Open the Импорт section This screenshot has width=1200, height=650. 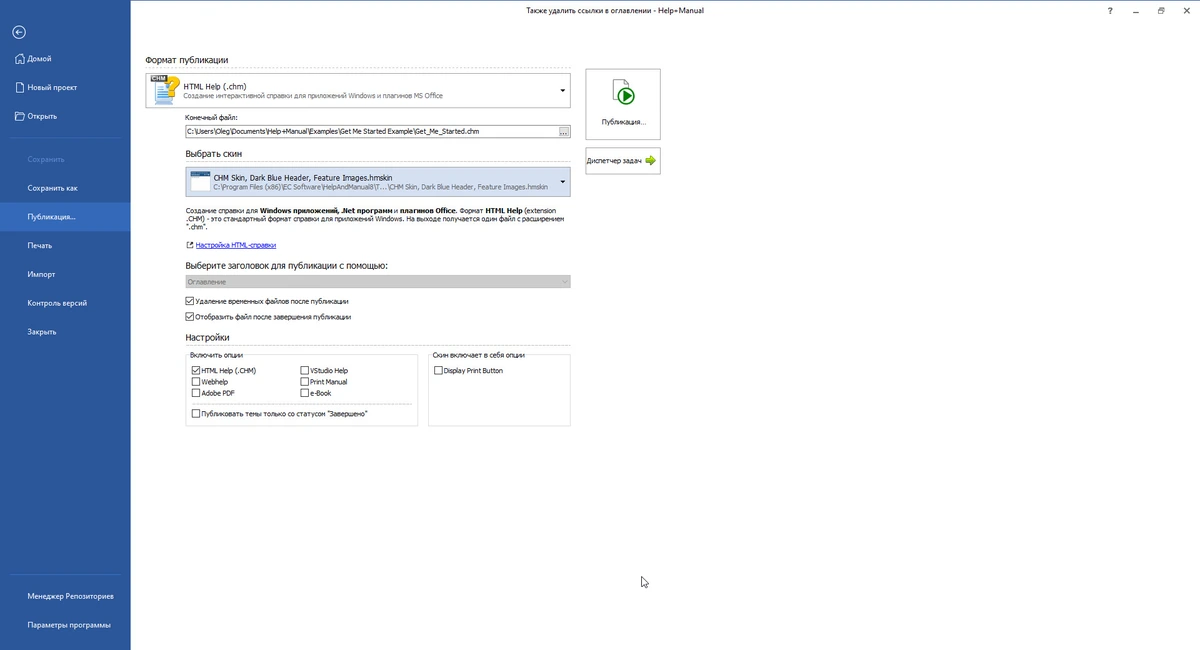[65, 274]
